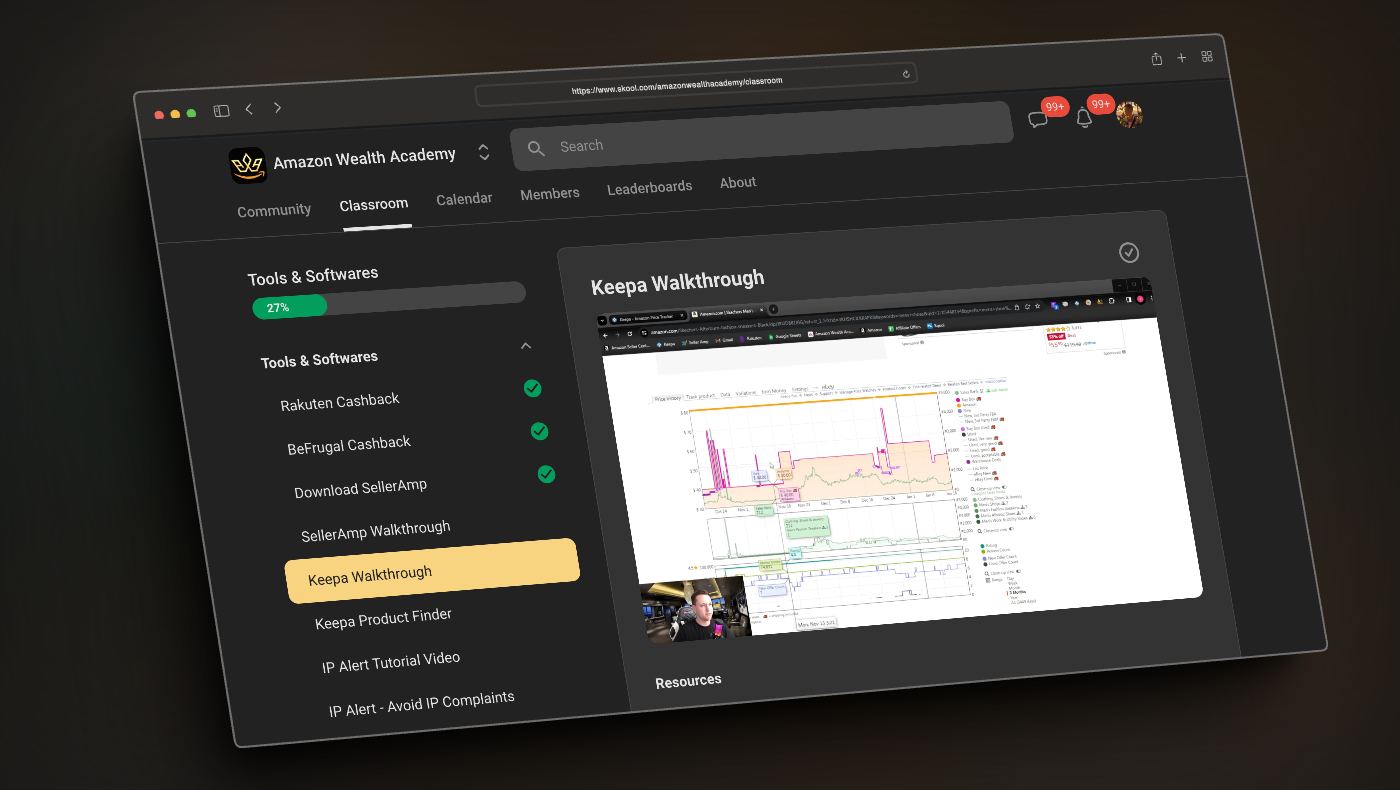Toggle Rakuten Cashback completion checkmark
This screenshot has width=1400, height=790.
(532, 388)
